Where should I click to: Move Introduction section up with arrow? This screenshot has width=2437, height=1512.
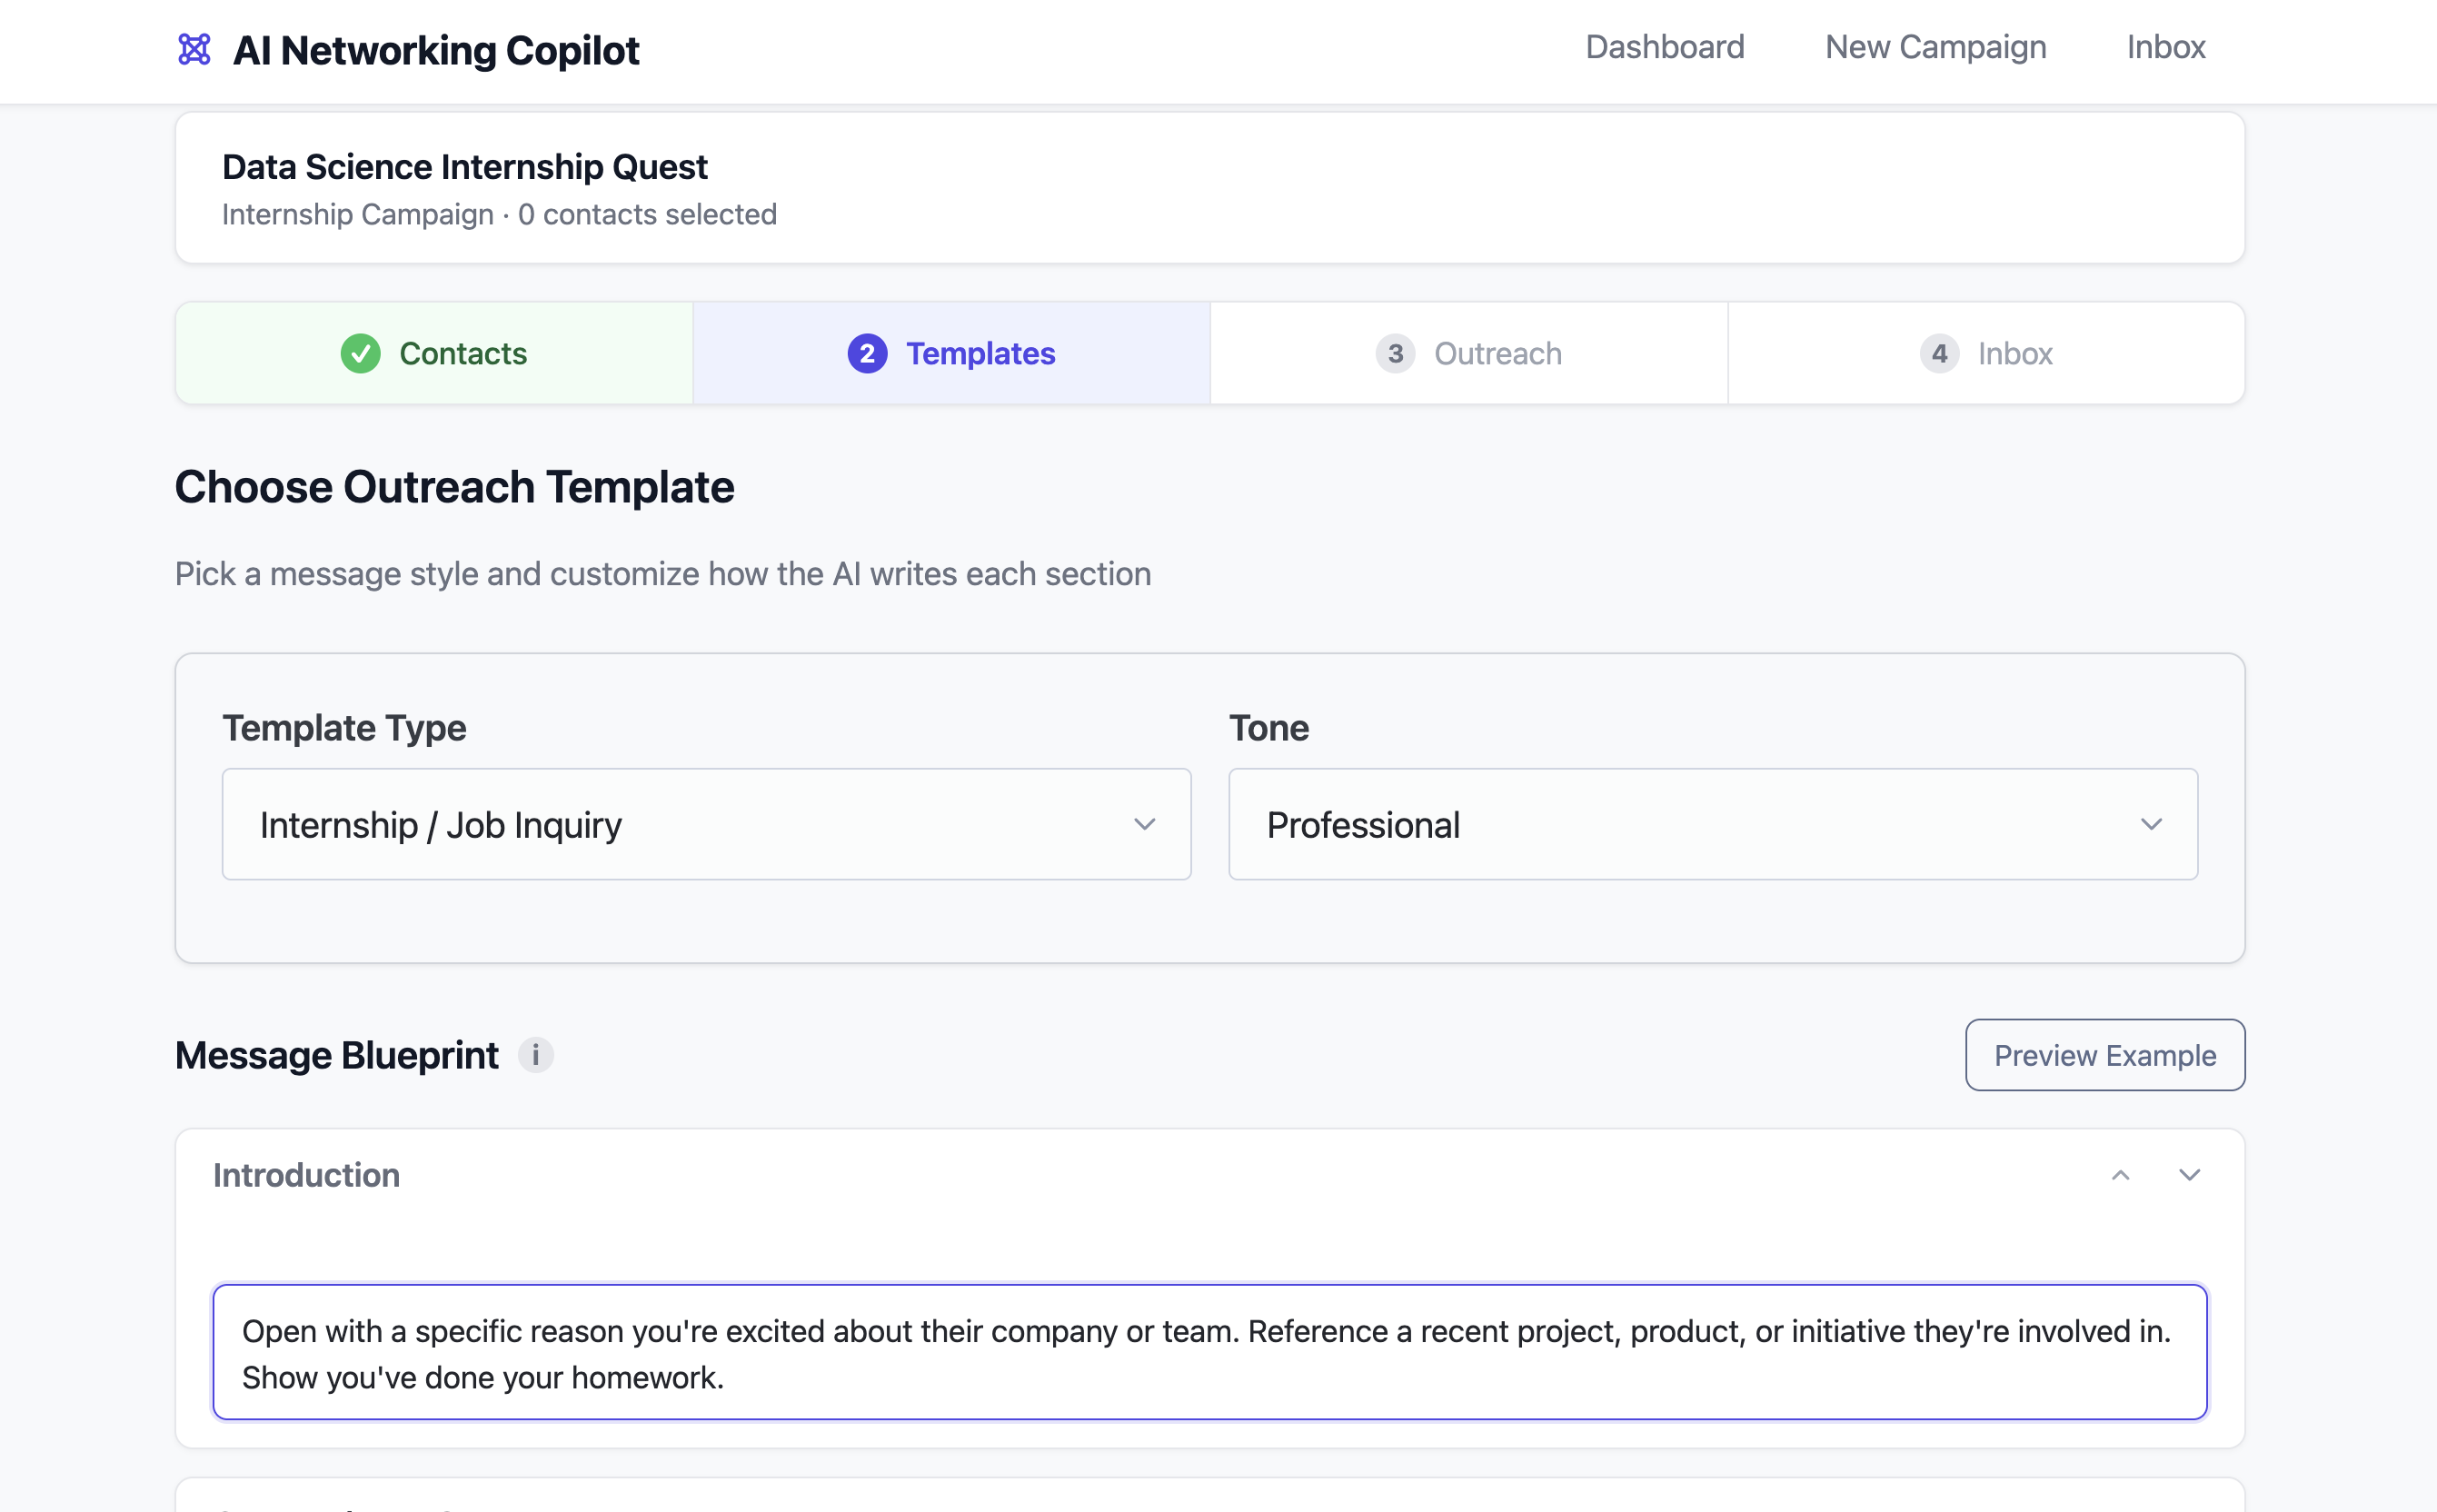(x=2120, y=1175)
